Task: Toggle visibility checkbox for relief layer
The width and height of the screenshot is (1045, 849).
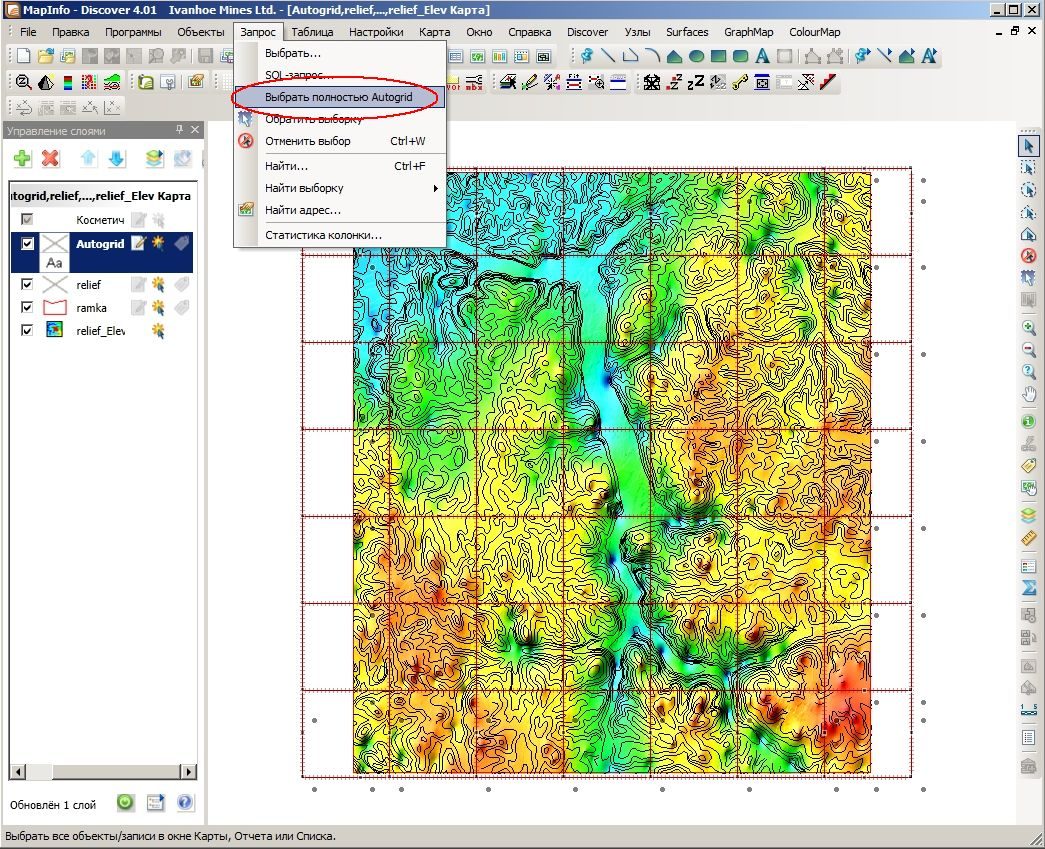Action: 27,285
